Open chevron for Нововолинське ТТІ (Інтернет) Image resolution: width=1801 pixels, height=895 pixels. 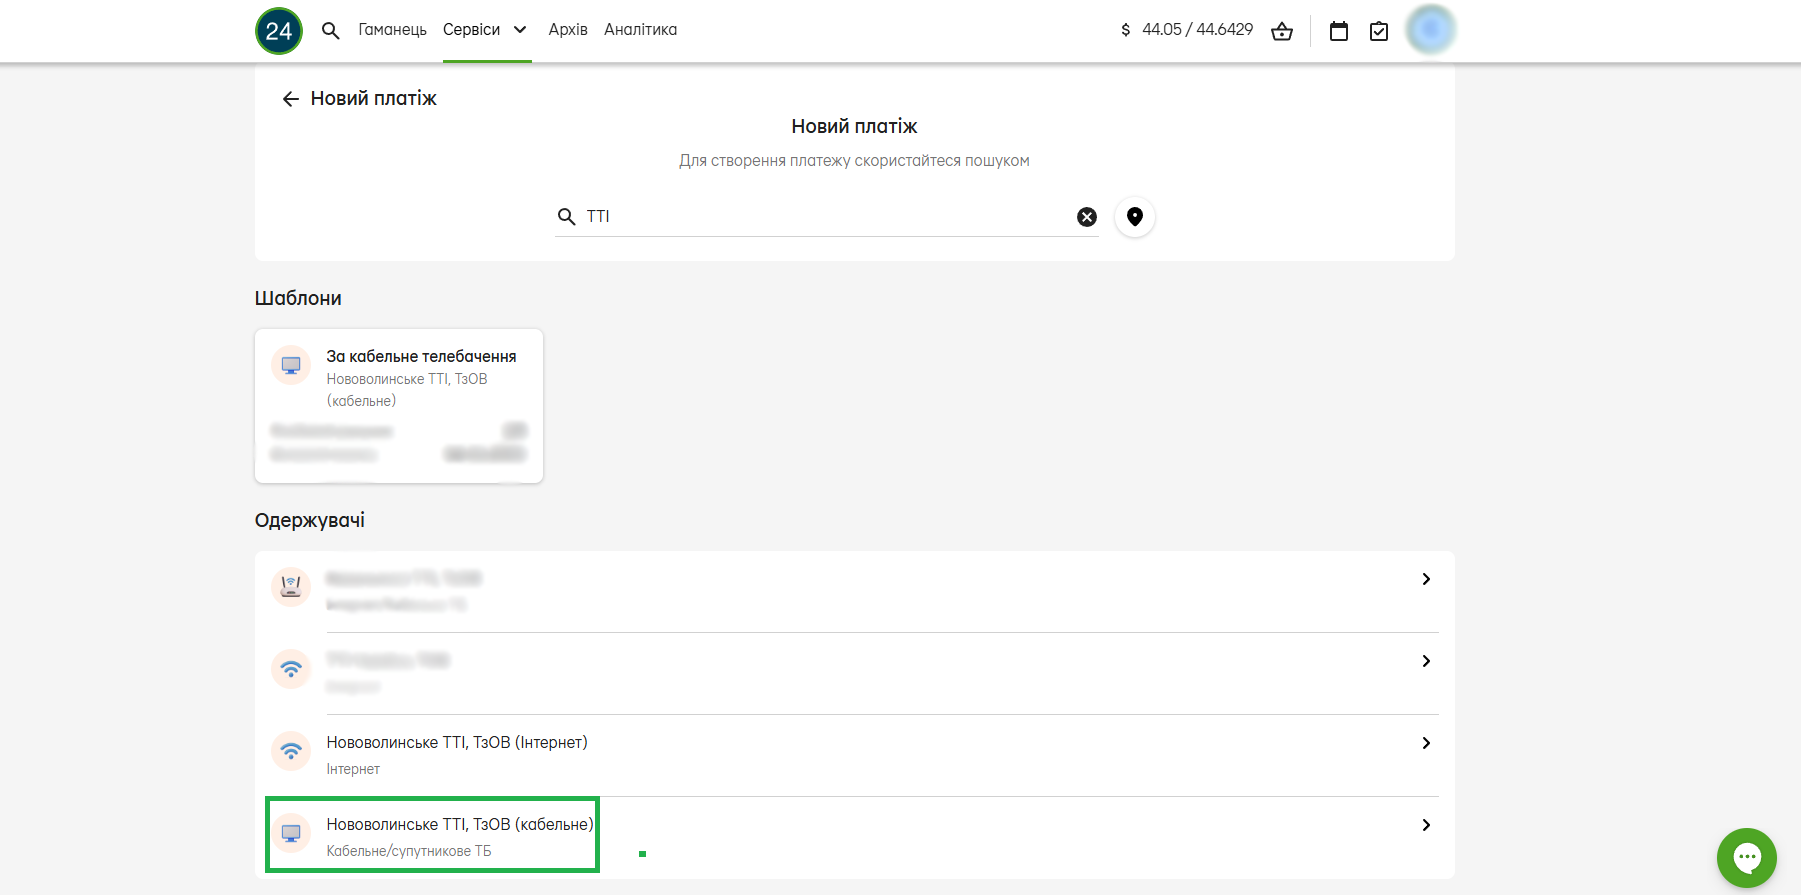coord(1426,744)
